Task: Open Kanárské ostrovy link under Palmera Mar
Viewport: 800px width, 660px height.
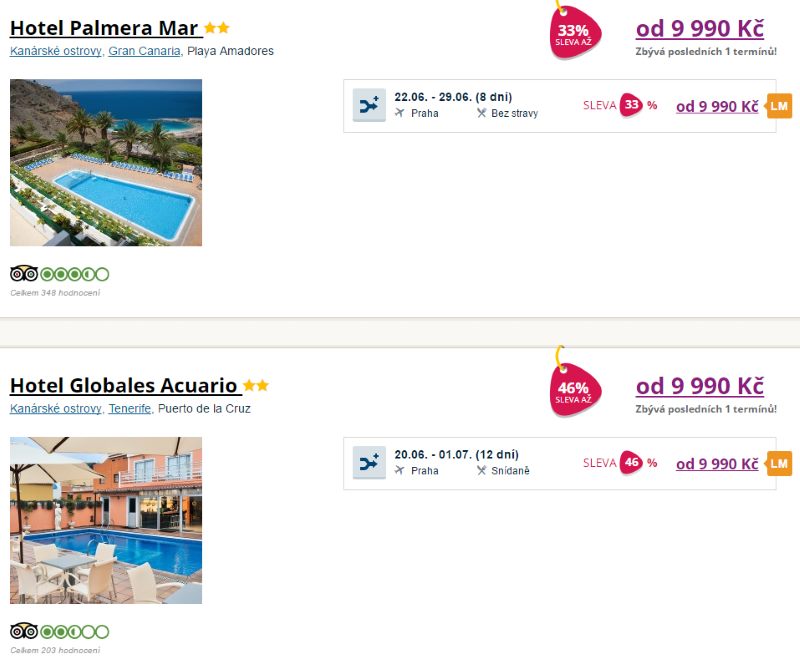Action: click(55, 51)
